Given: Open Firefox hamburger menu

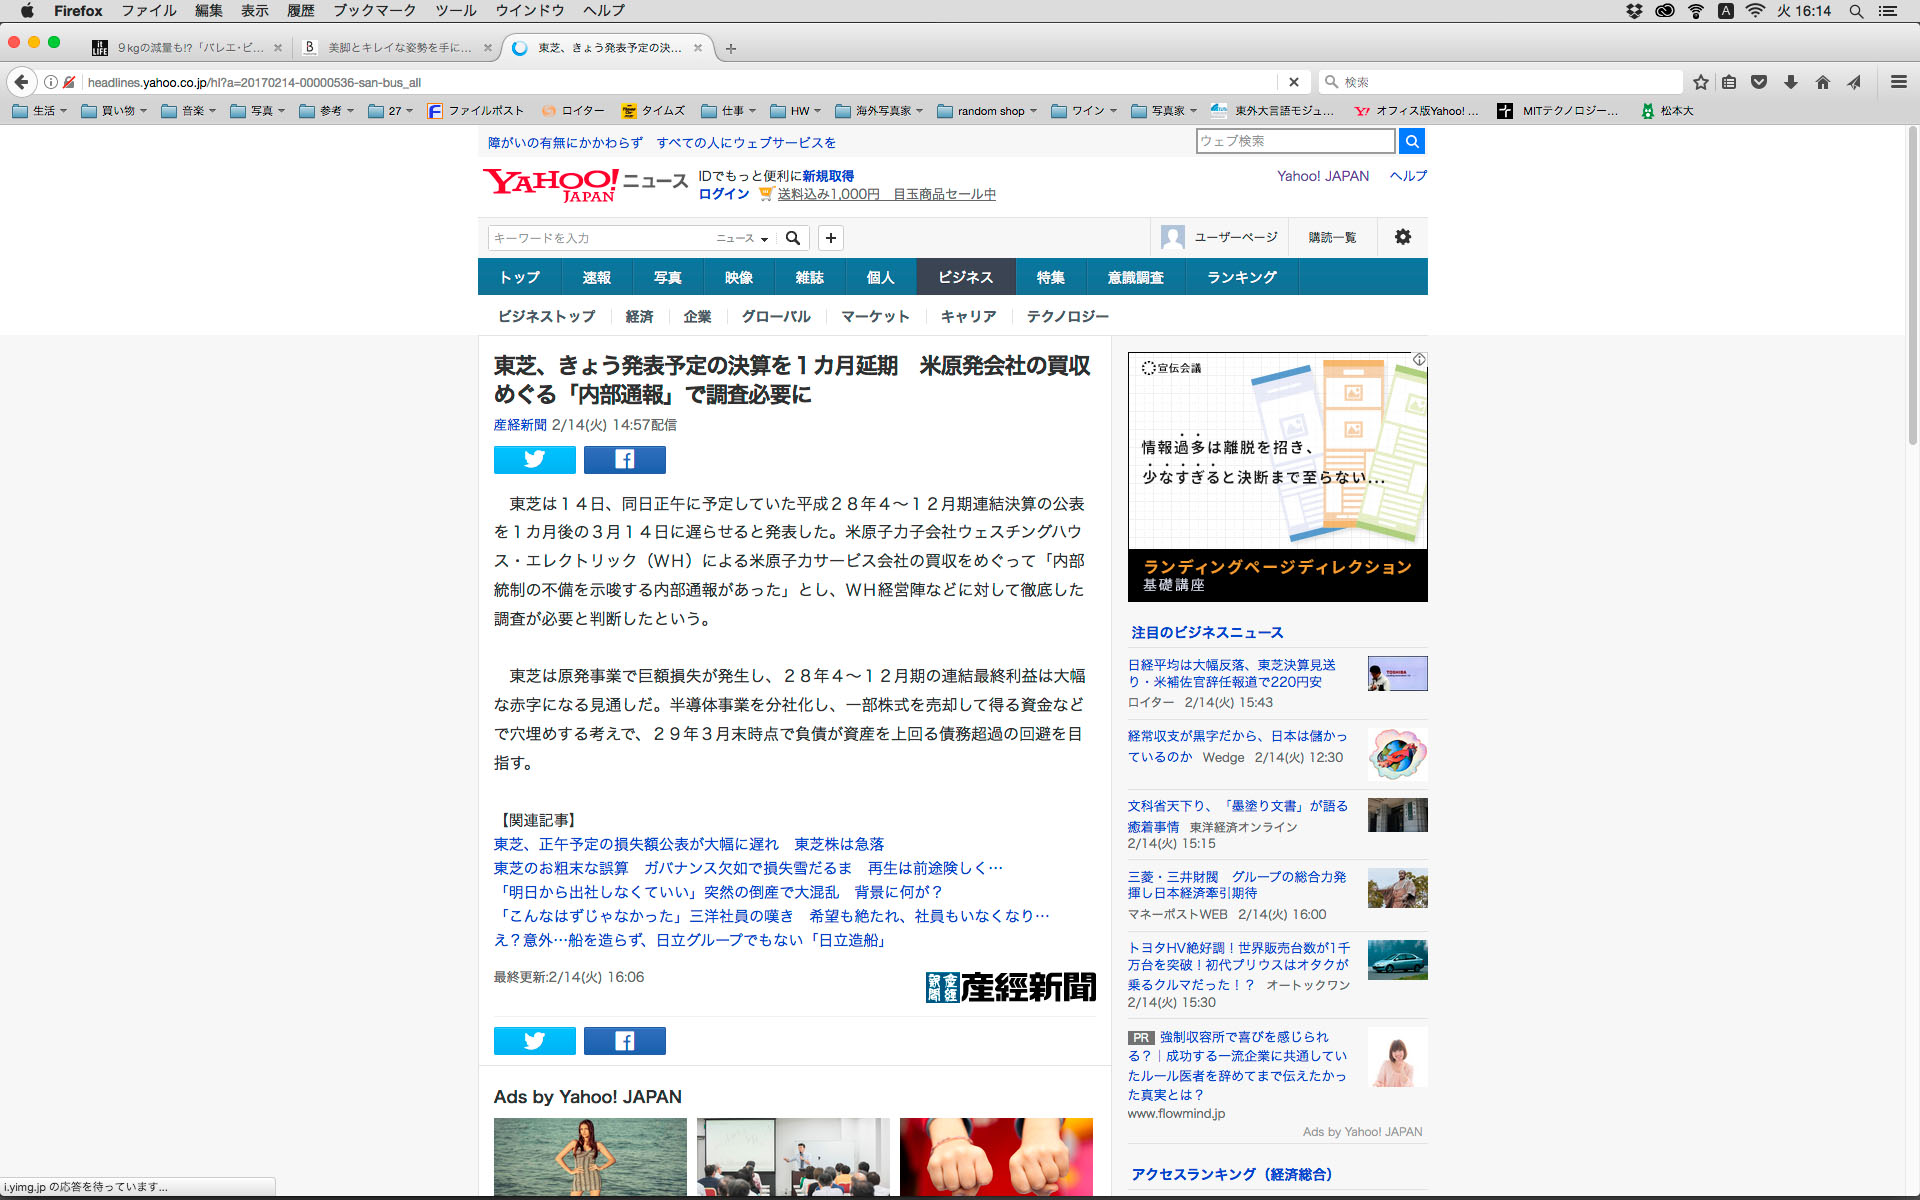Looking at the screenshot, I should (x=1898, y=82).
